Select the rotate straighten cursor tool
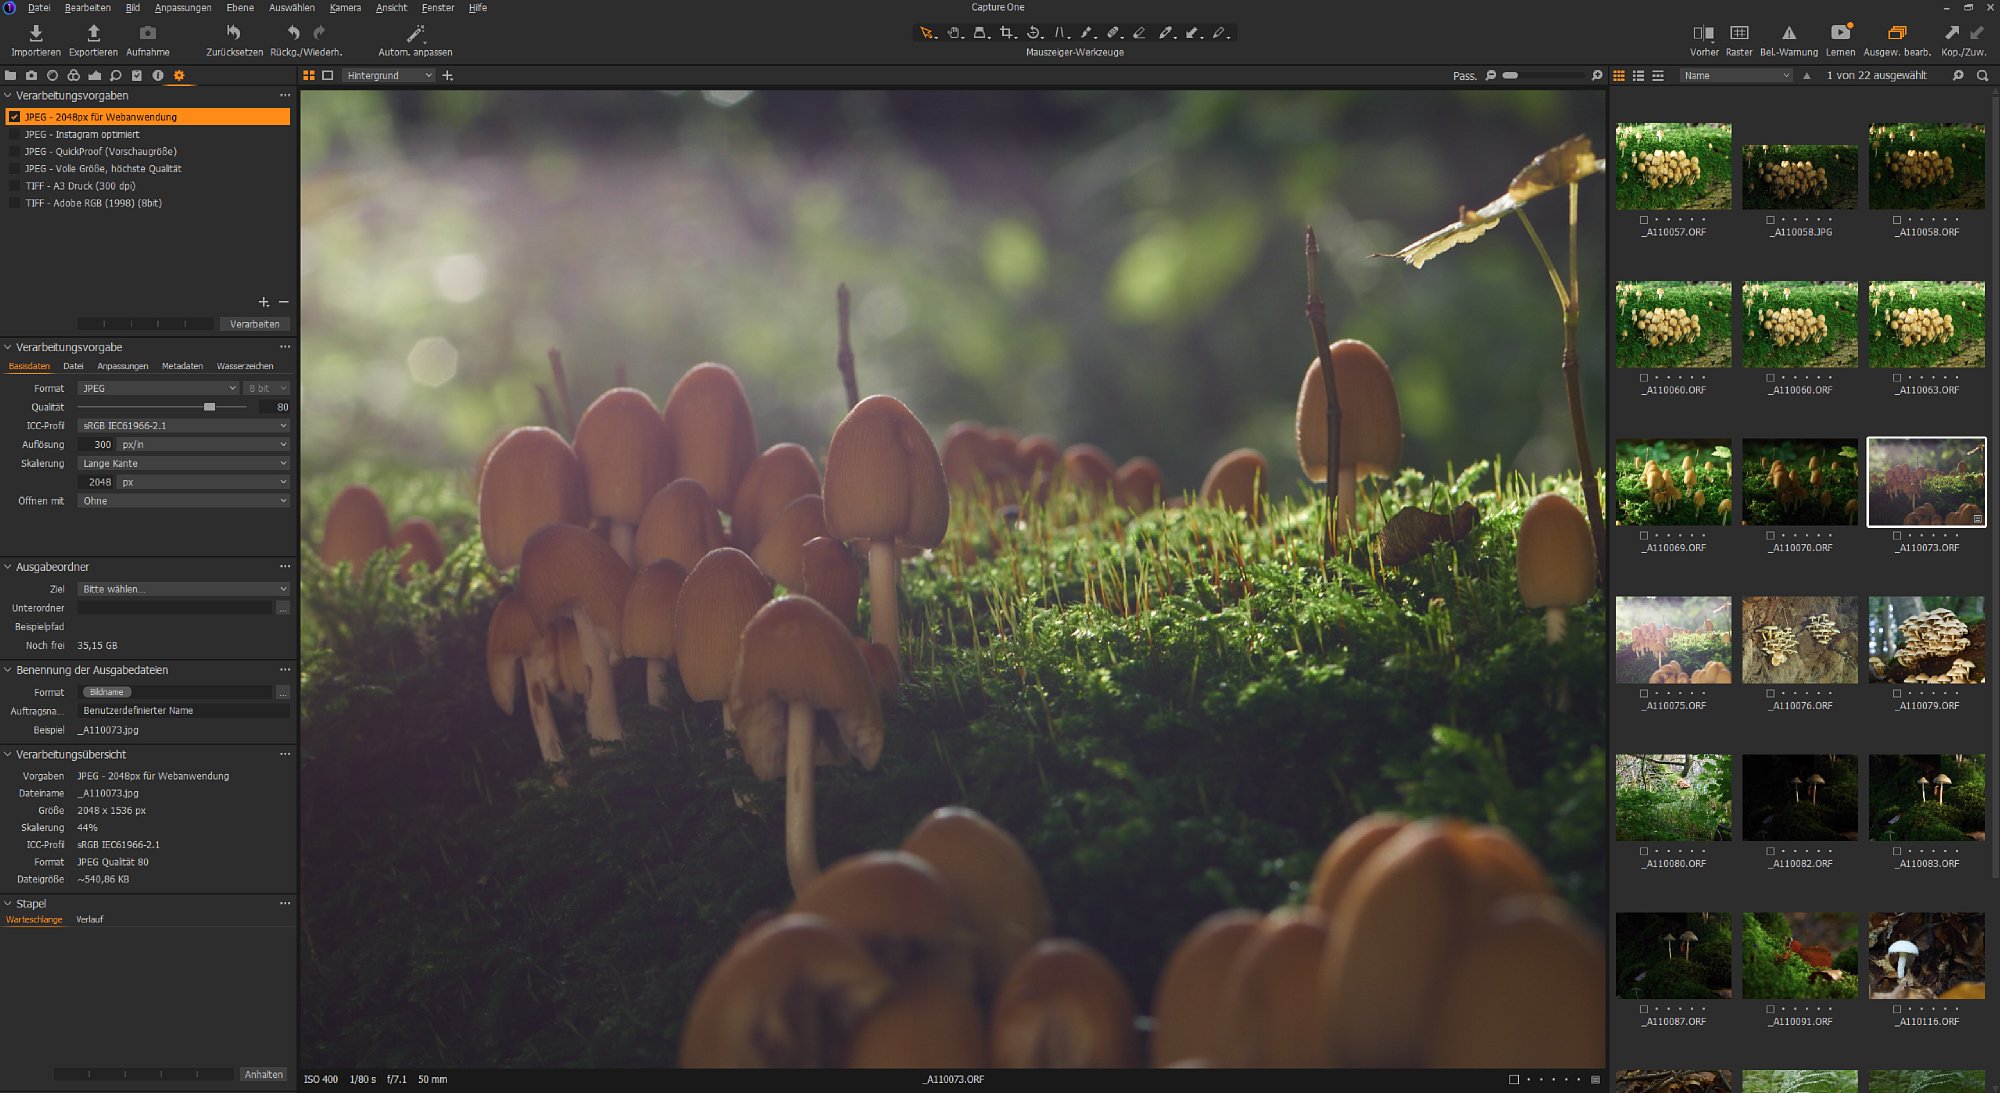 click(x=1034, y=33)
